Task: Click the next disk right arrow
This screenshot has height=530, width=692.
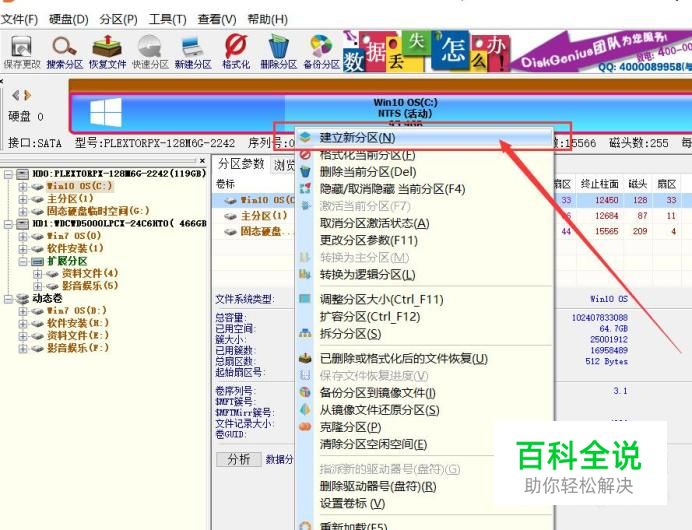Action: 27,95
